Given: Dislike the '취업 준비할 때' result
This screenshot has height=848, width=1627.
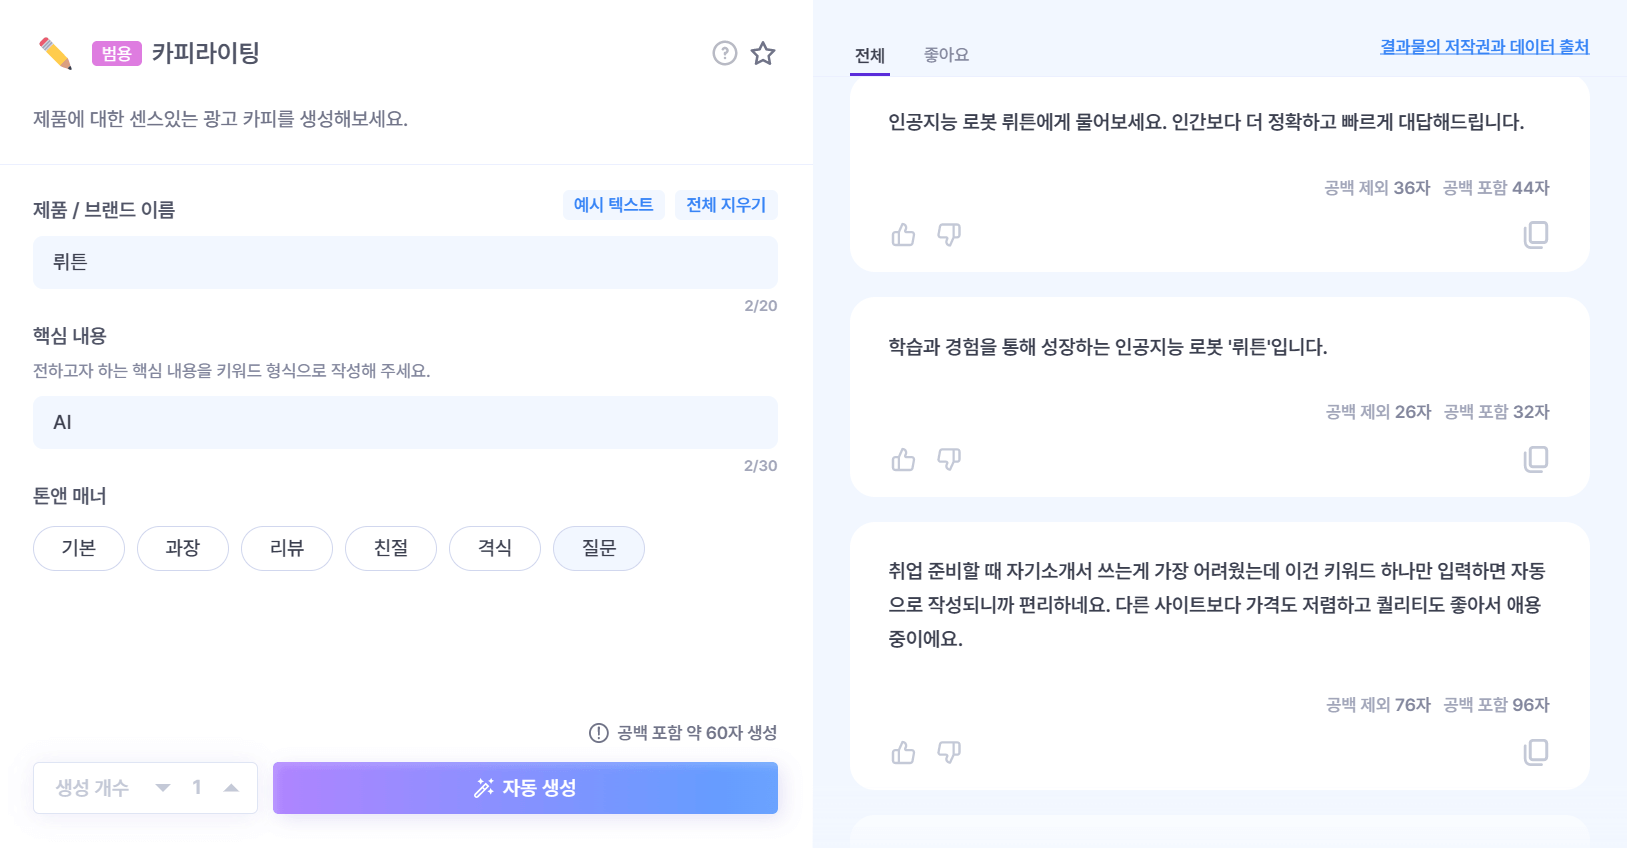Looking at the screenshot, I should pos(949,752).
